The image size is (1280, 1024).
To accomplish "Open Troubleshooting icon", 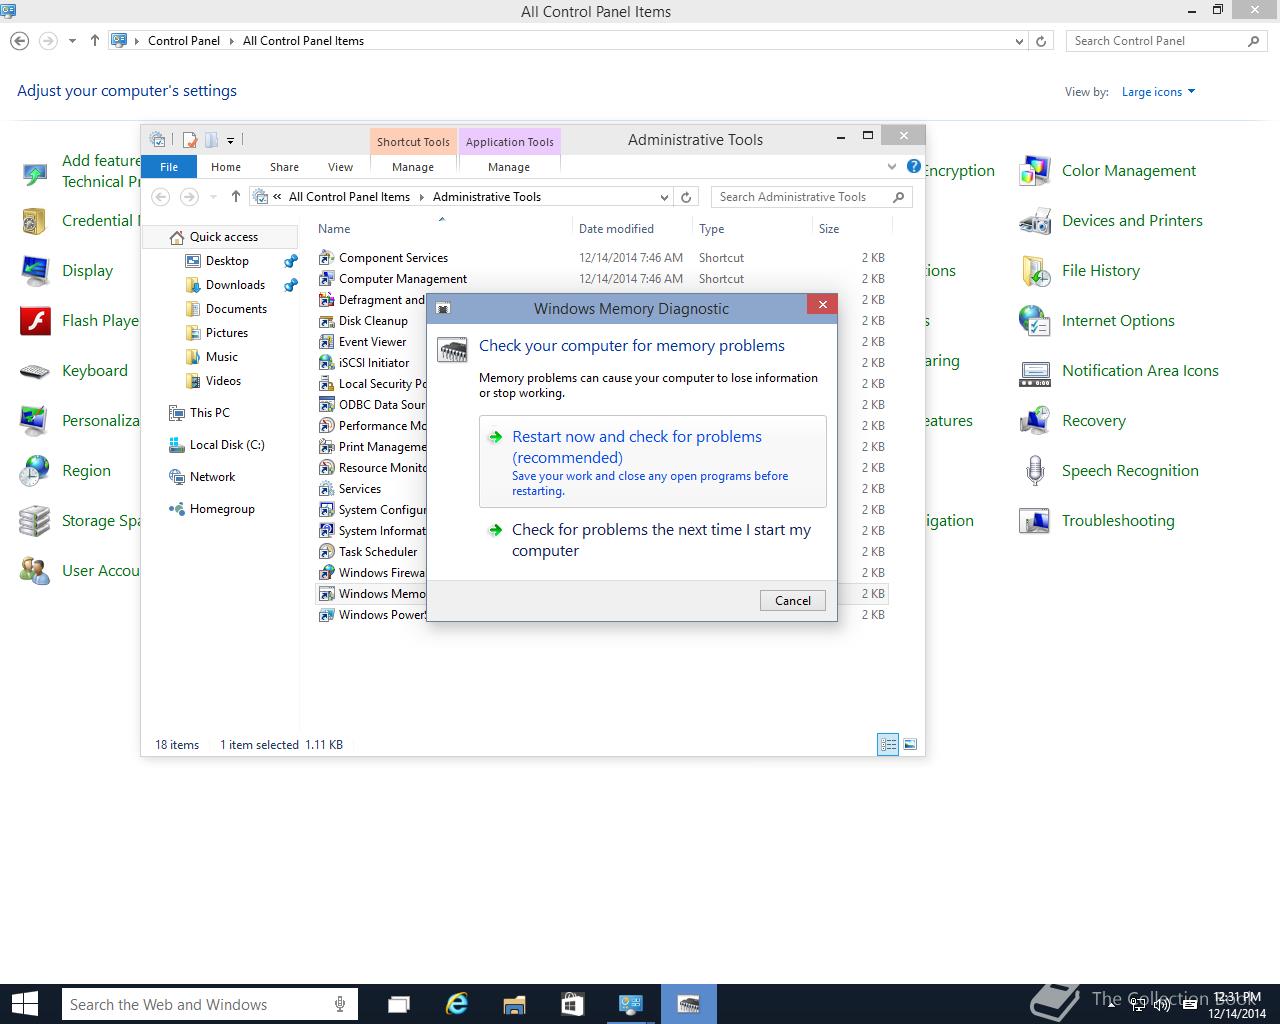I will [1034, 521].
